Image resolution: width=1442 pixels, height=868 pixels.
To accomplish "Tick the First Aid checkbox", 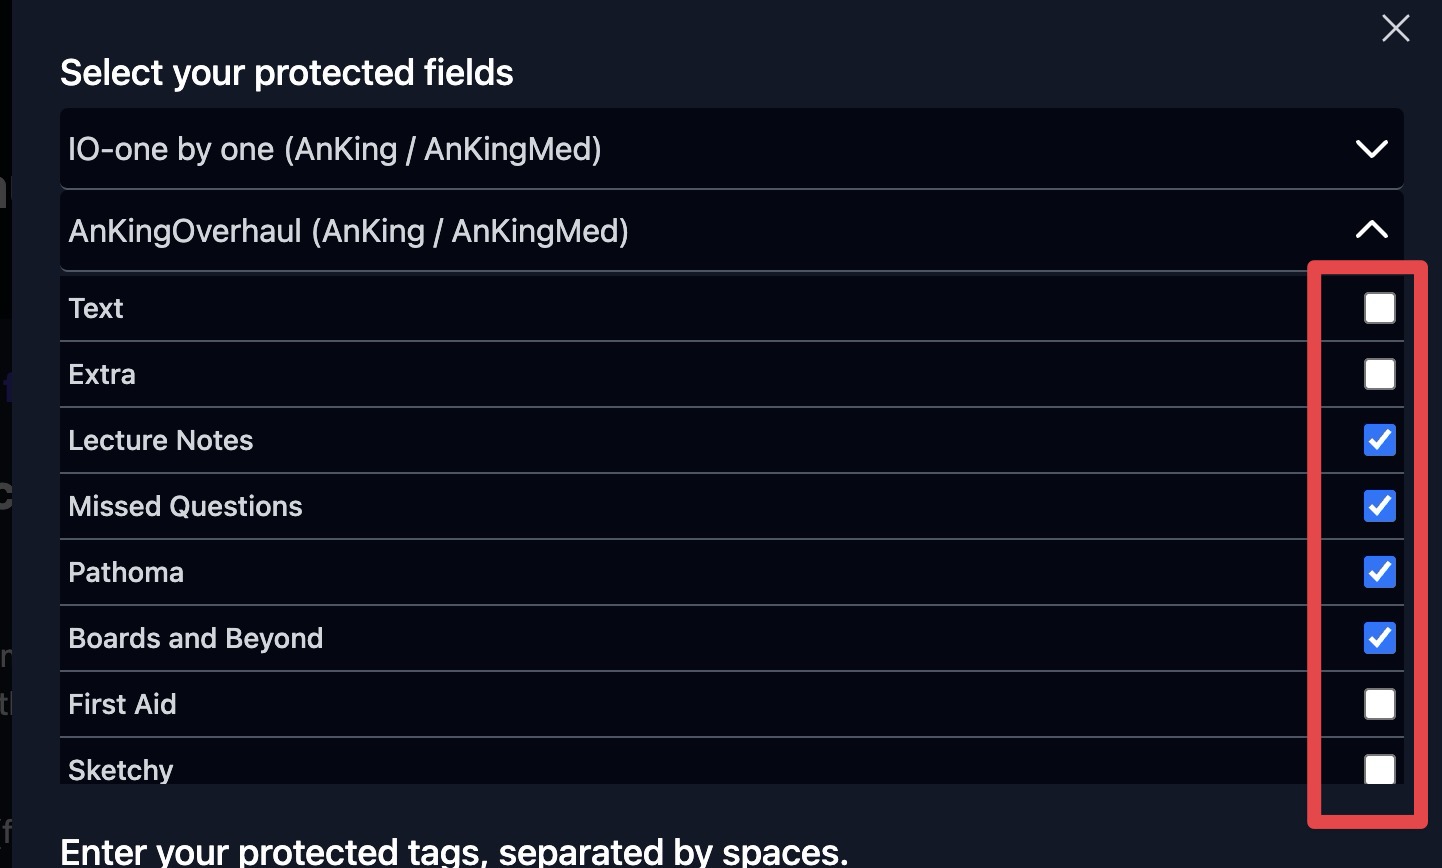I will 1379,704.
